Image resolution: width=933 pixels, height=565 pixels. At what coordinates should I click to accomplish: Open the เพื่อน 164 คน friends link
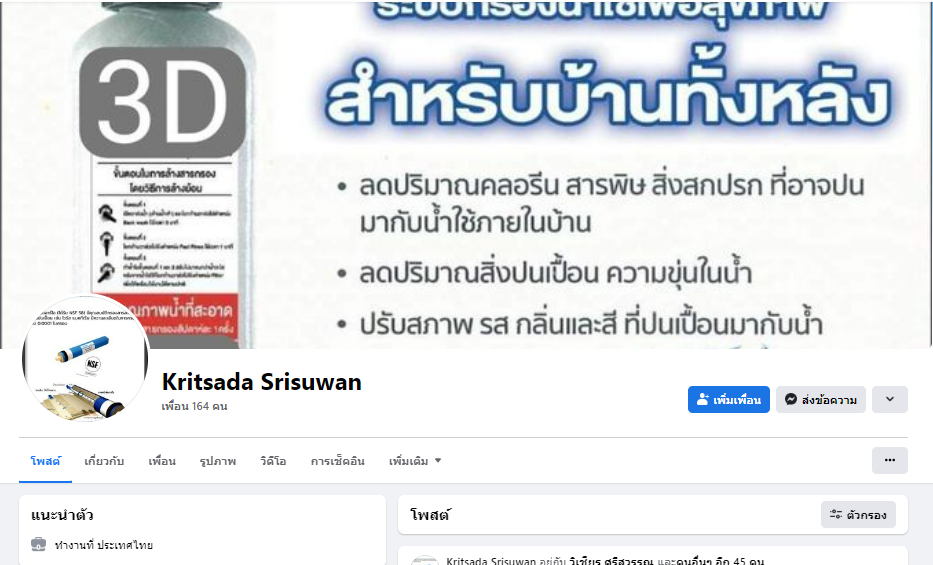point(194,406)
